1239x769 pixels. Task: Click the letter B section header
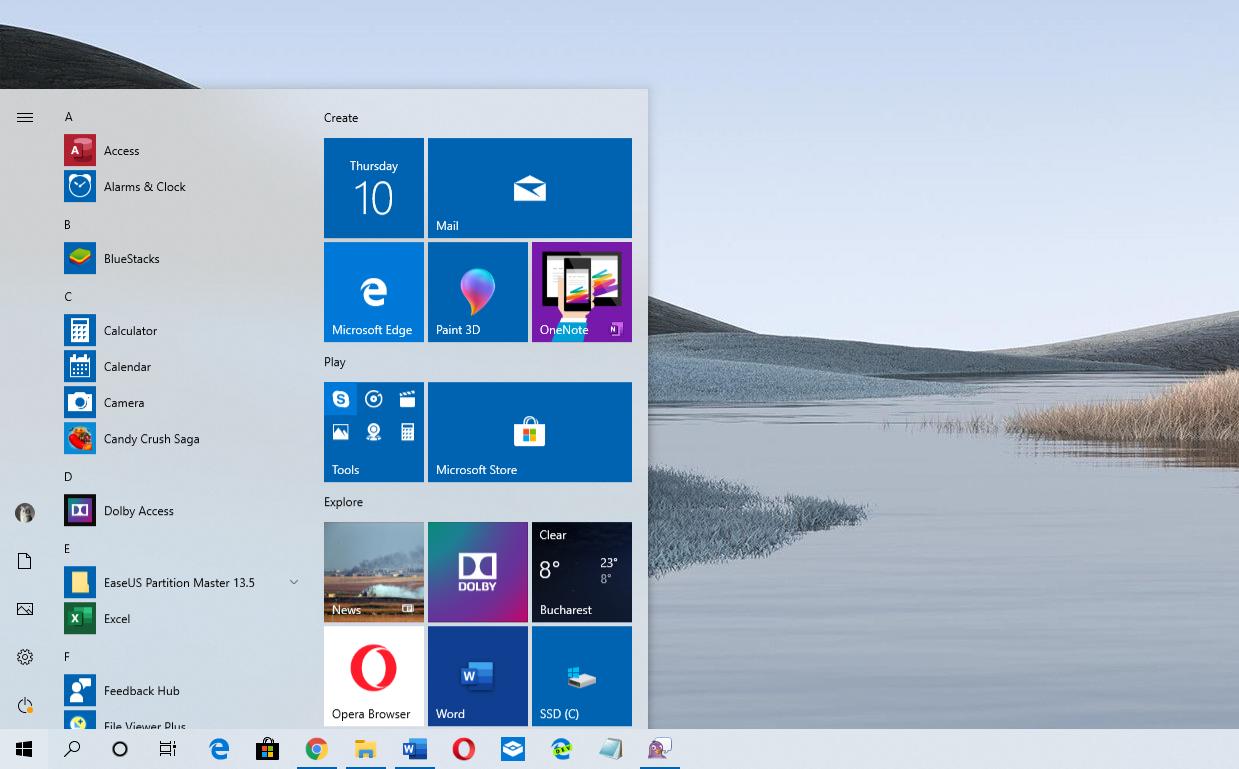coord(68,225)
